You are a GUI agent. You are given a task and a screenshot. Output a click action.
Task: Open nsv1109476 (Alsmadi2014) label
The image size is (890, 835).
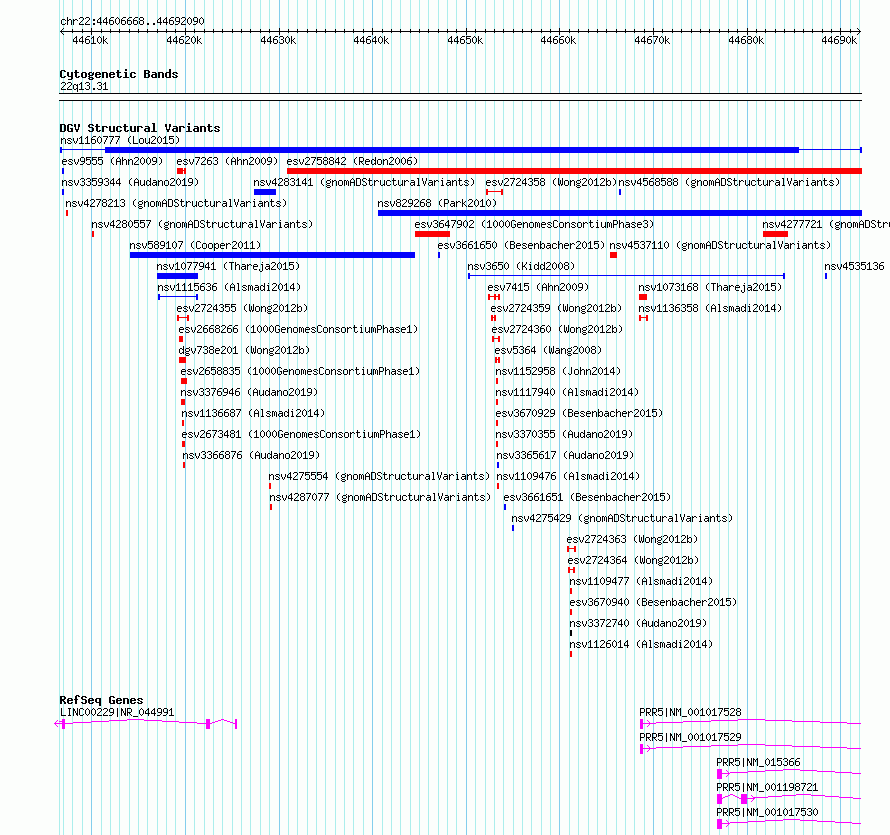(568, 476)
